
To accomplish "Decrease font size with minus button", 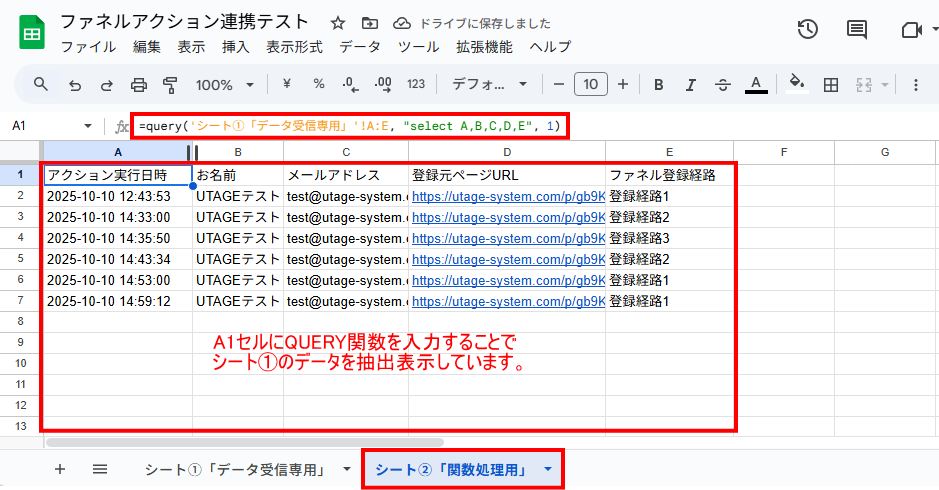I will (x=559, y=85).
